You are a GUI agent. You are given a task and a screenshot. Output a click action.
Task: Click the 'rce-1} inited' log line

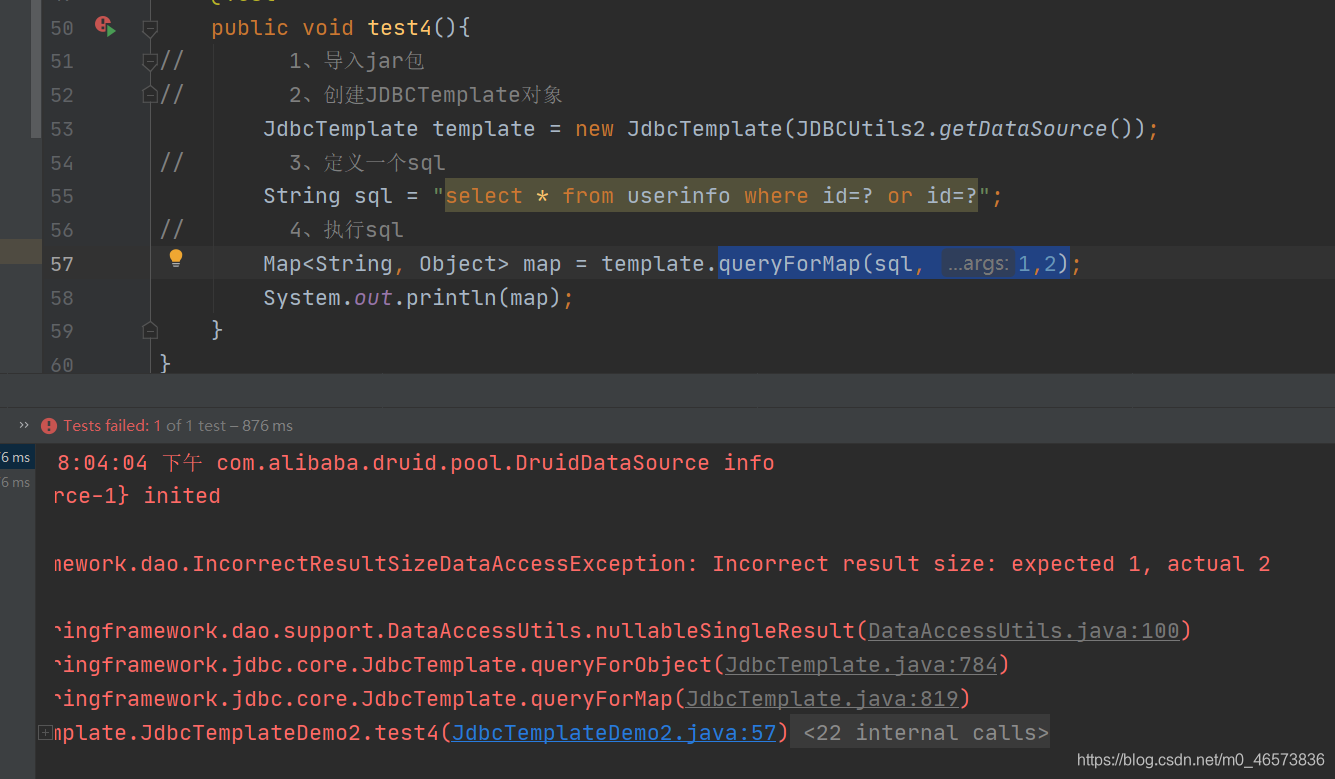click(x=137, y=496)
